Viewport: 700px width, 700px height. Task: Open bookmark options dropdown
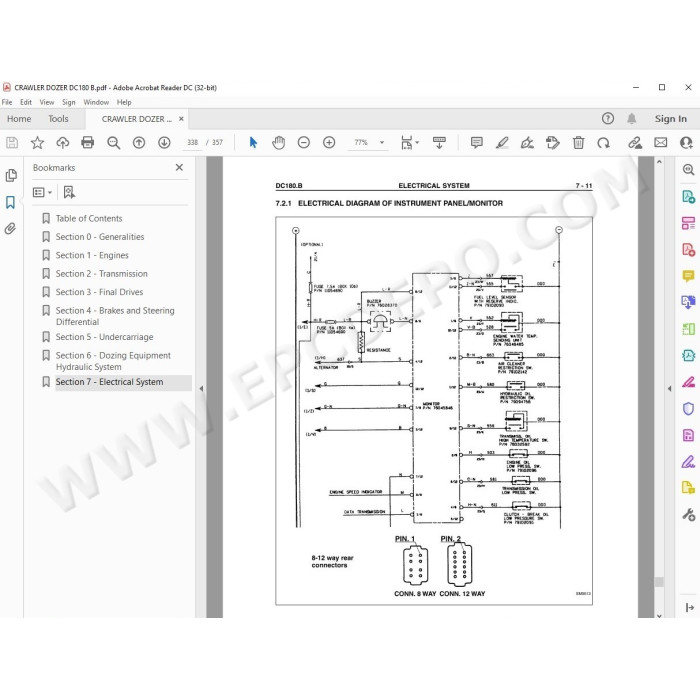coord(42,192)
